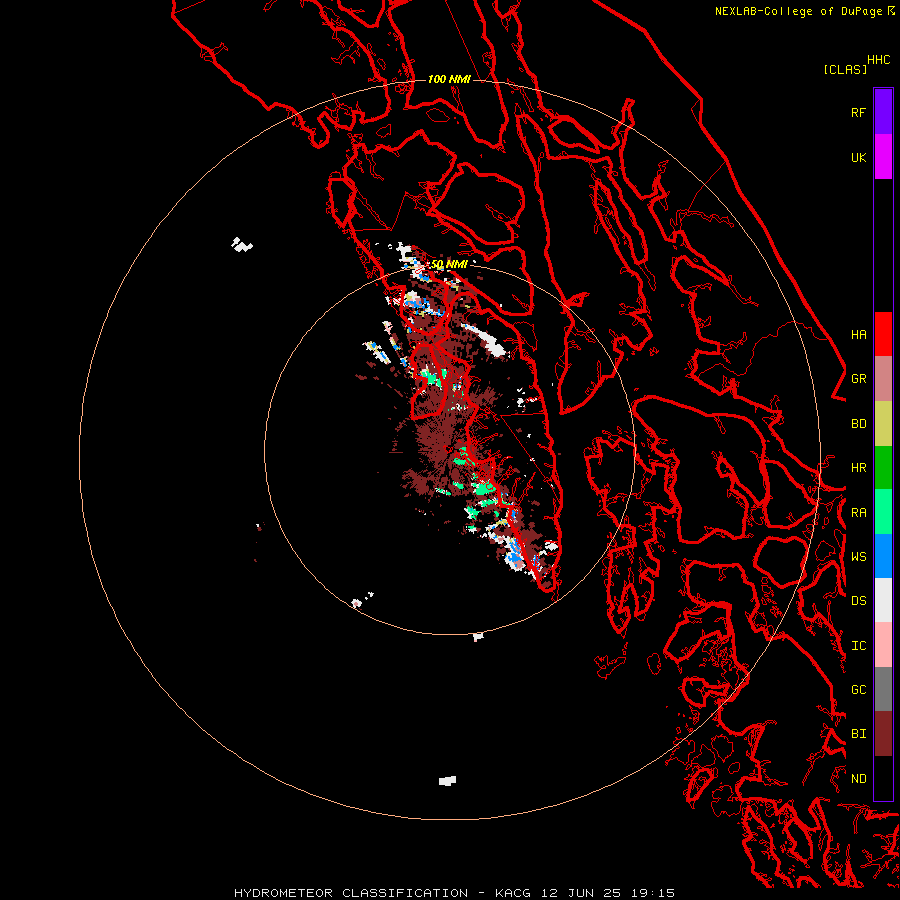Click the KACG station identifier

pyautogui.click(x=514, y=893)
